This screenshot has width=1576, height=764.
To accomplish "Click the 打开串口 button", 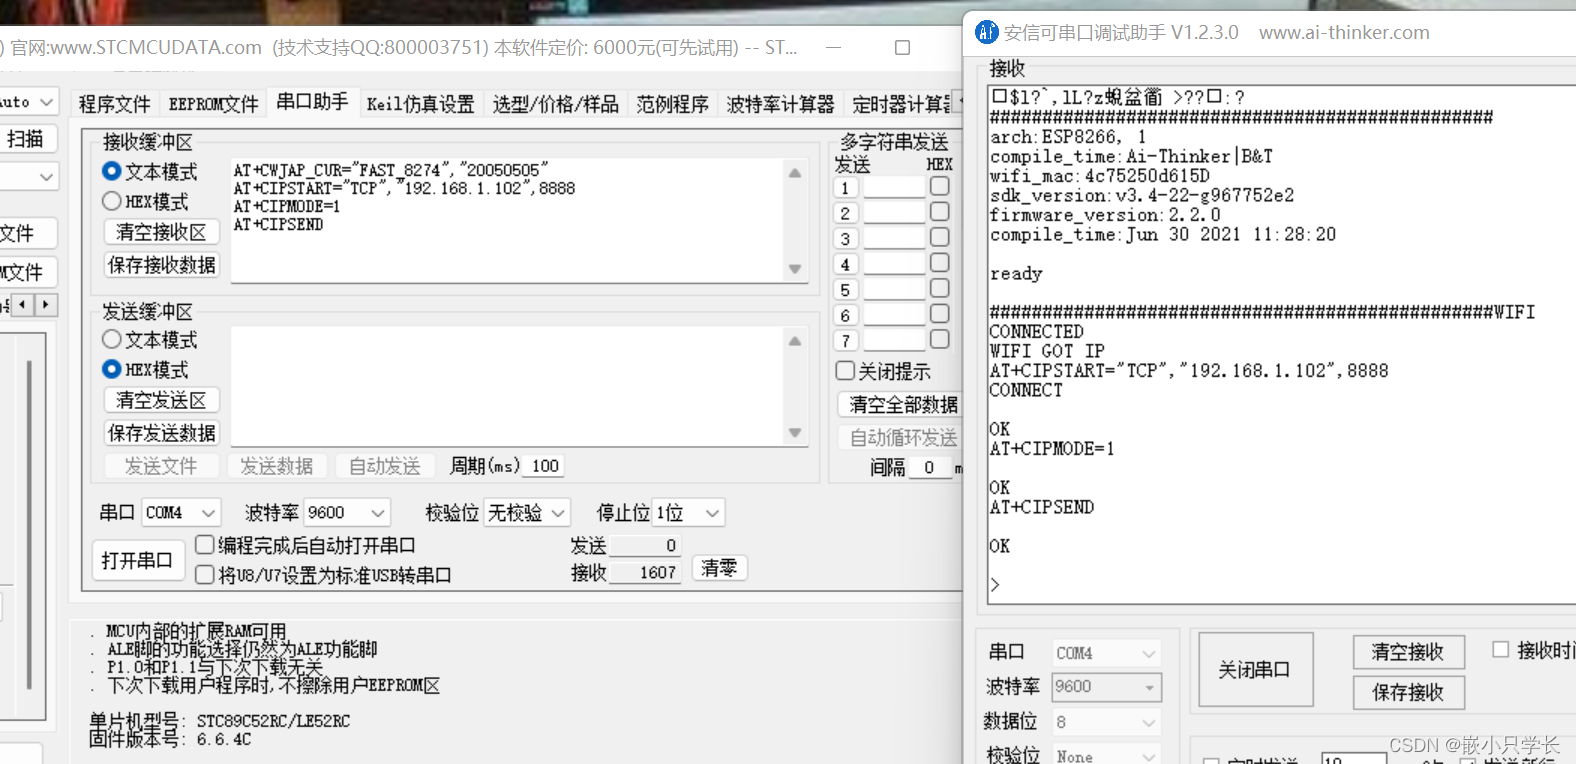I will [137, 561].
